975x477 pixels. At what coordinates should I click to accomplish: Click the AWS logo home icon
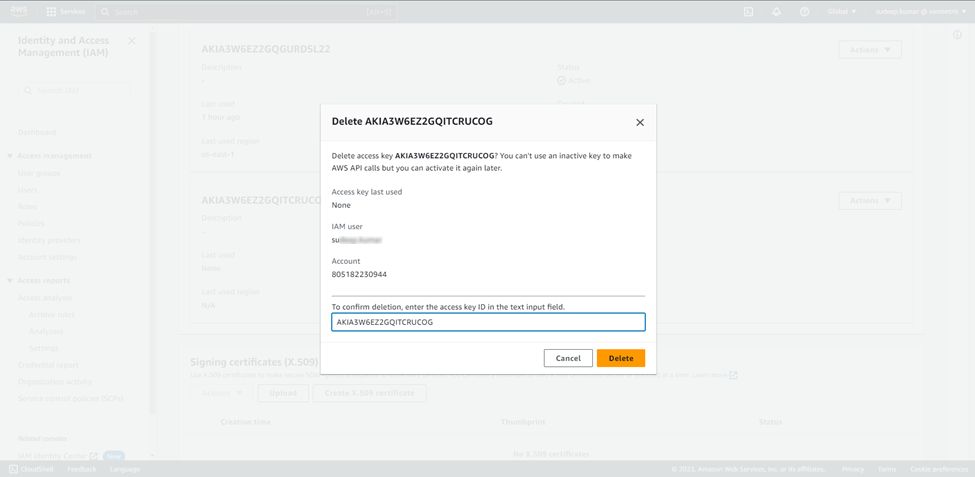coord(19,11)
